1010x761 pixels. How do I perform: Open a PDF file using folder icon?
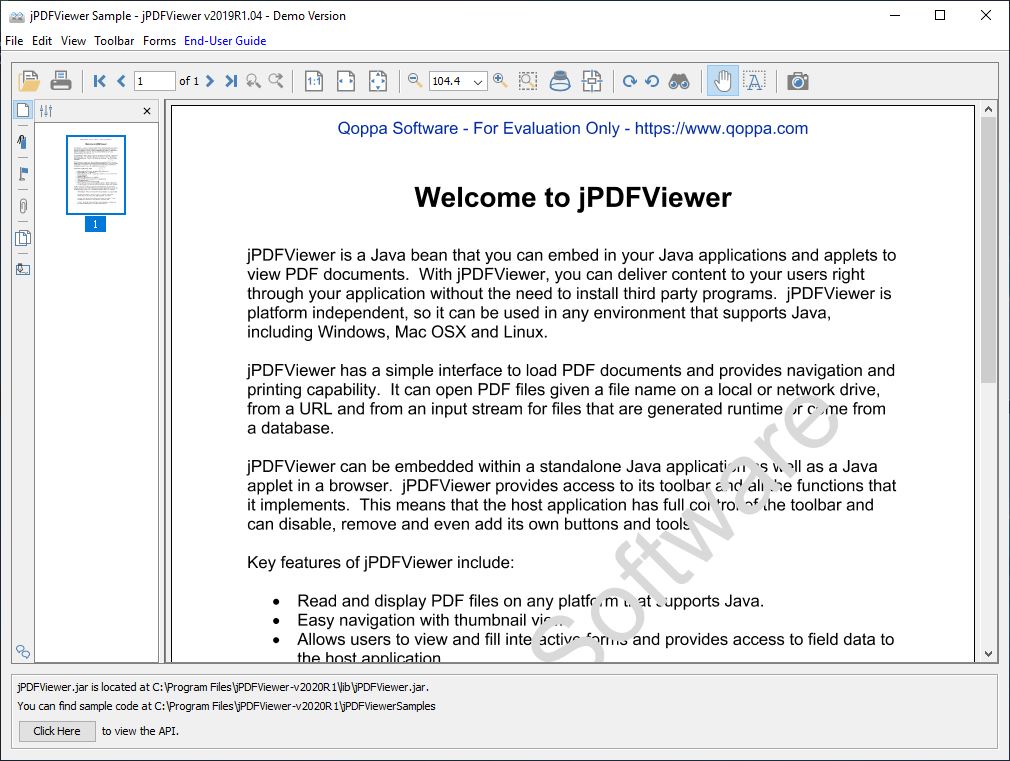[x=29, y=81]
